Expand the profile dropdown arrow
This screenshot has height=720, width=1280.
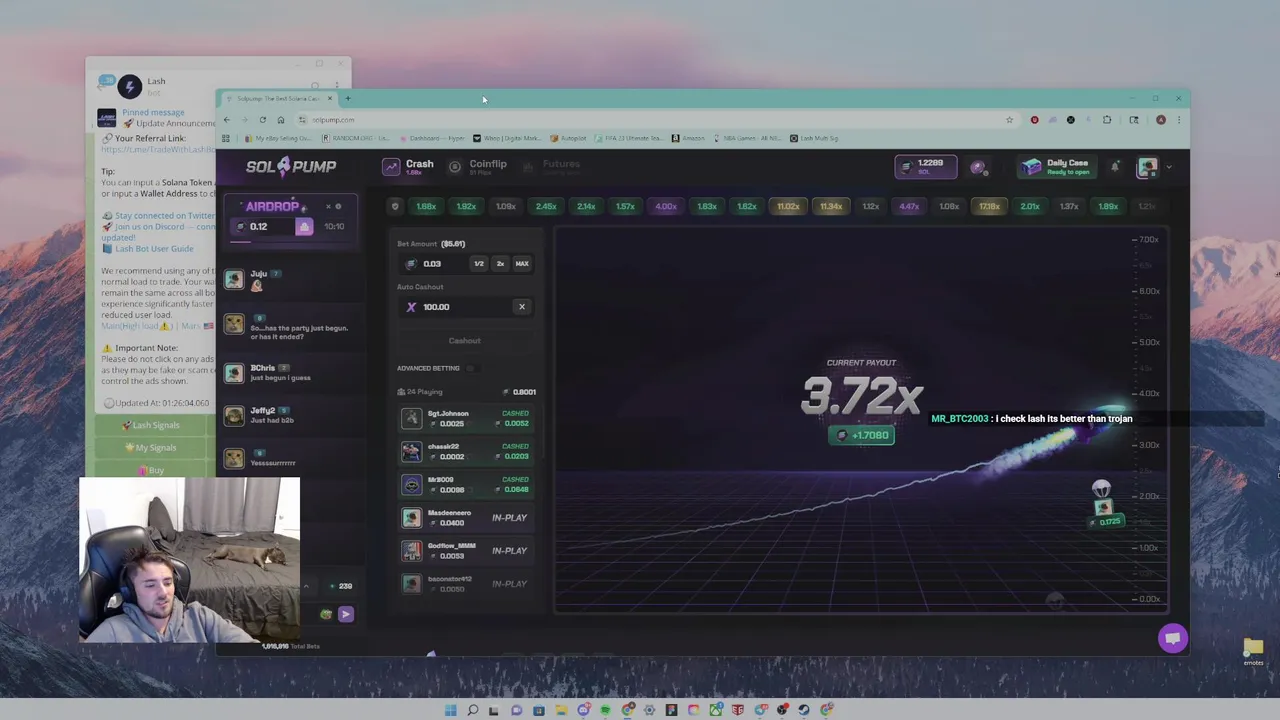click(x=1169, y=167)
